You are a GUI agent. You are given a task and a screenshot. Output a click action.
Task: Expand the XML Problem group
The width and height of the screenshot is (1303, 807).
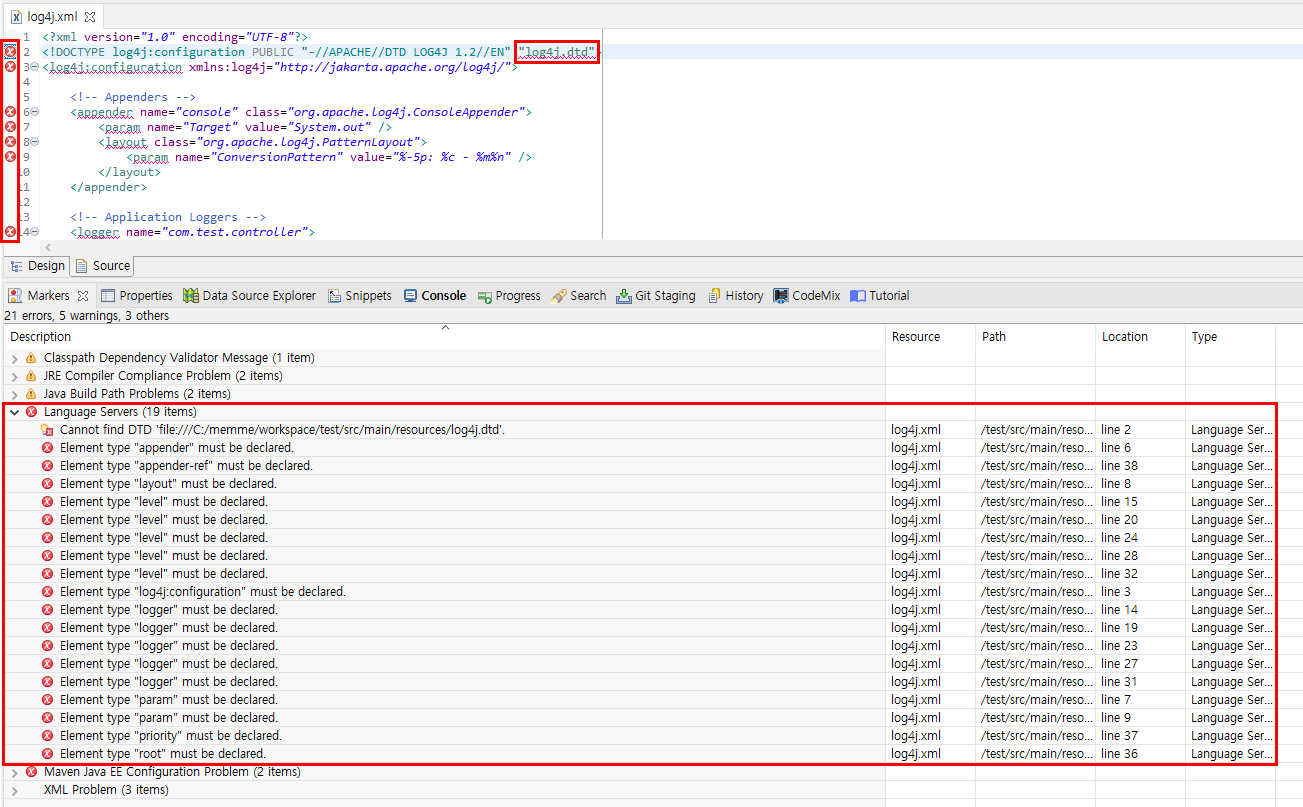point(14,790)
